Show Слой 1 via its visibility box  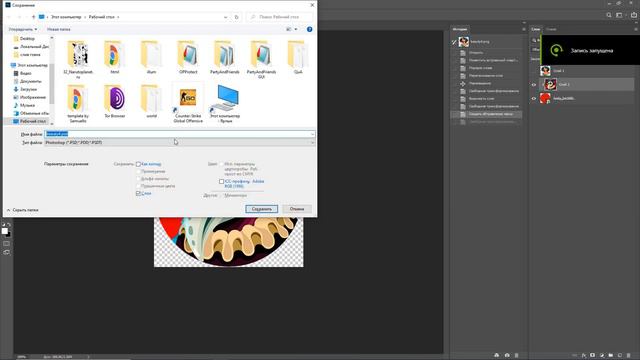tap(533, 71)
